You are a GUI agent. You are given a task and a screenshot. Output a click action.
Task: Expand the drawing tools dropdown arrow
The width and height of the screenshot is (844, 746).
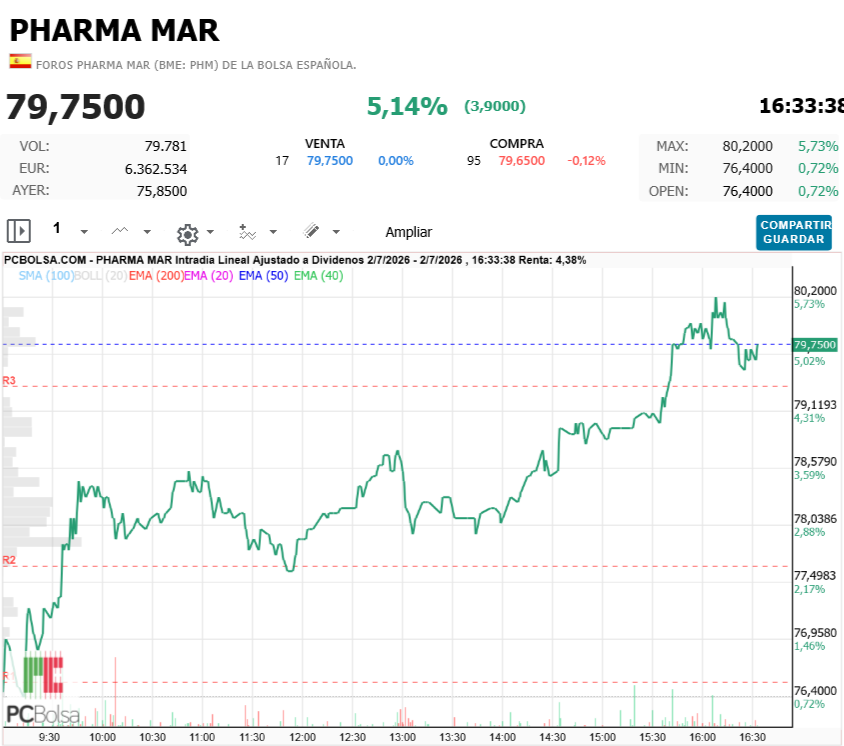(x=336, y=232)
